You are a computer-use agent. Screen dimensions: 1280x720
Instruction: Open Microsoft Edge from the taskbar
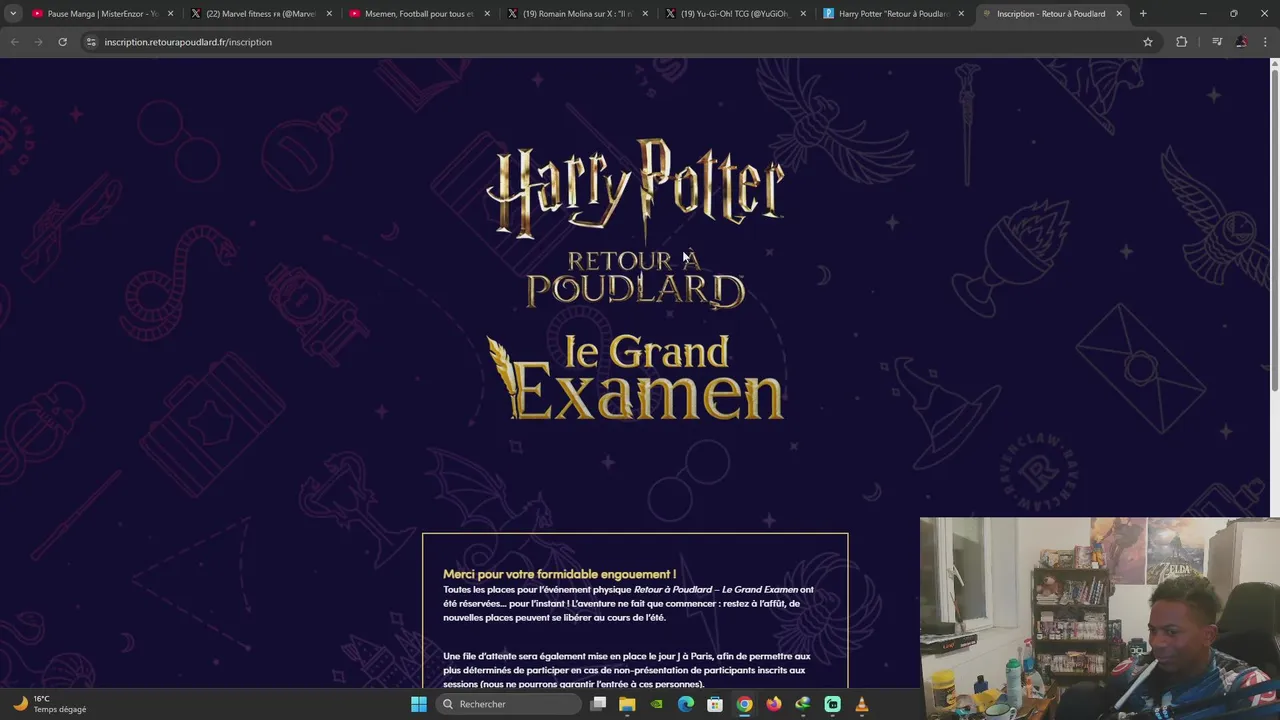coord(686,704)
